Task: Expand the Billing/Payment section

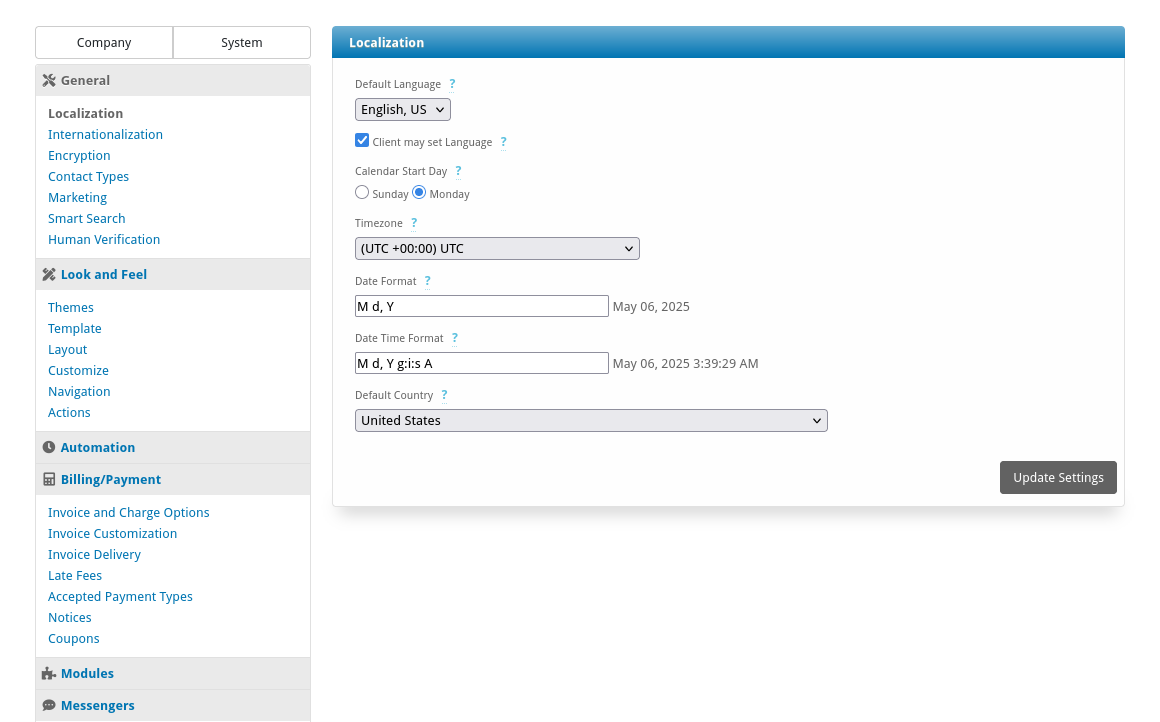Action: click(173, 479)
